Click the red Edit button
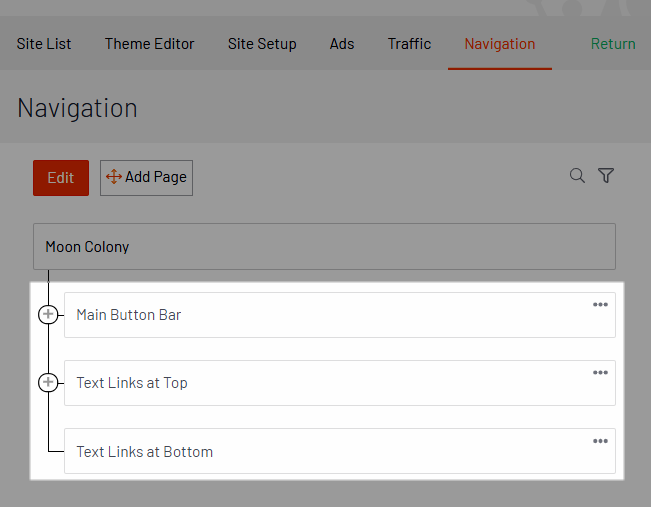Screen dimensions: 651x507 coord(61,178)
